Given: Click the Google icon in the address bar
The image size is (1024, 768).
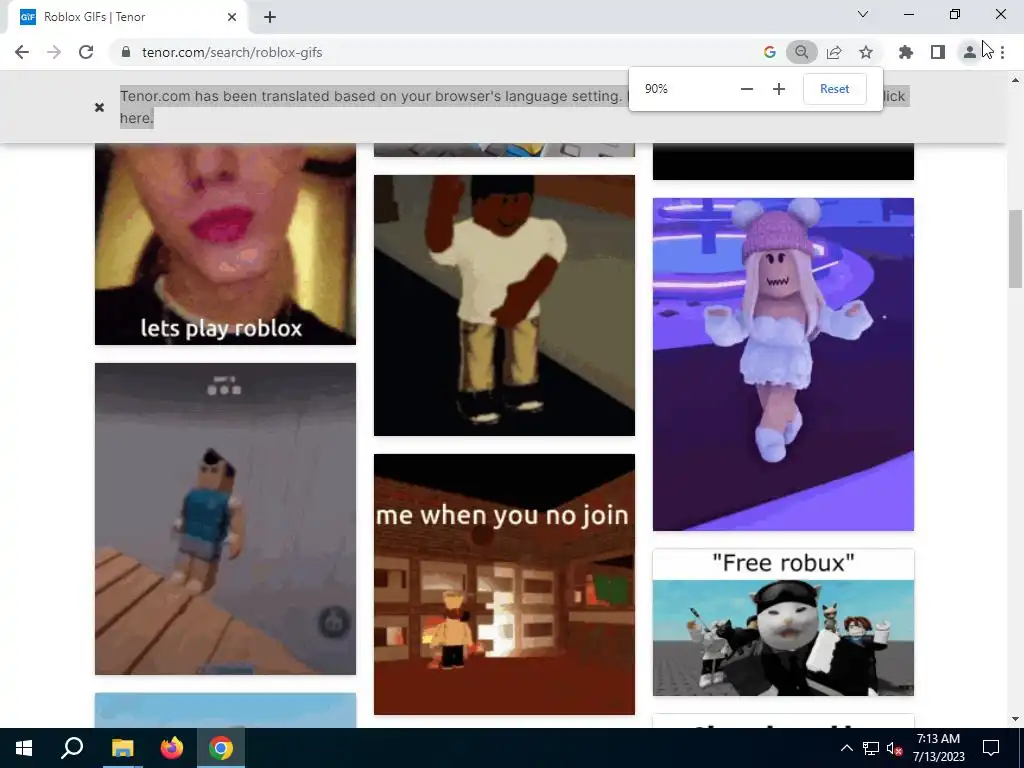Looking at the screenshot, I should point(770,52).
